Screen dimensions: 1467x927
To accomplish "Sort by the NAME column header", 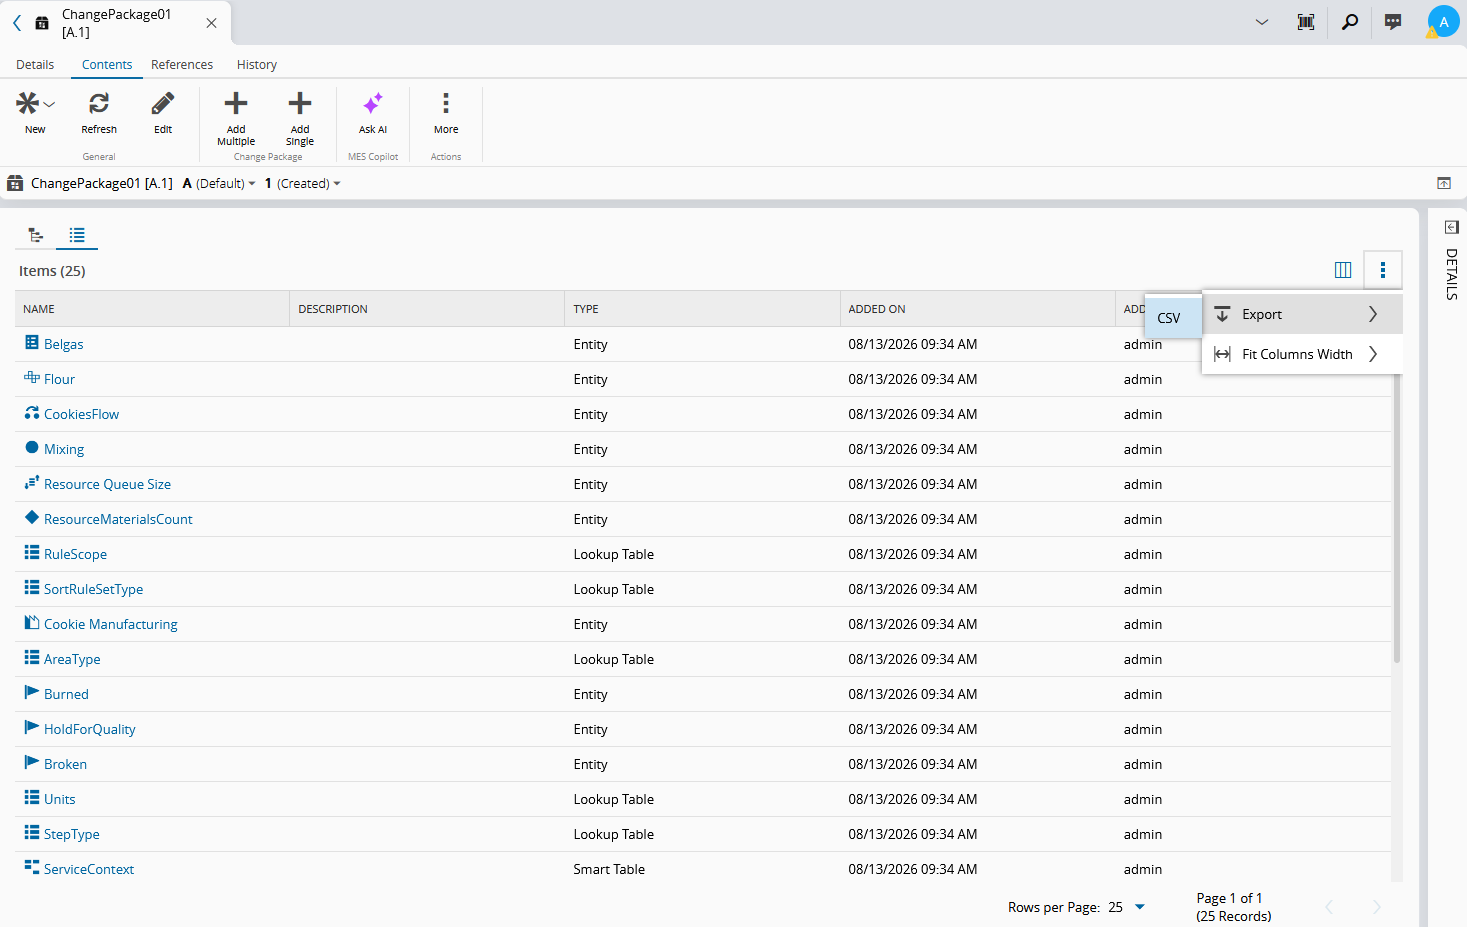I will (152, 309).
